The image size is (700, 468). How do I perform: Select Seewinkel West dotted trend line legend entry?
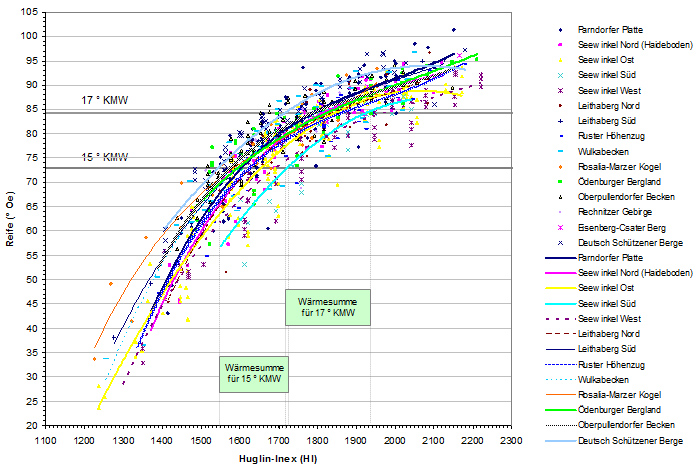click(x=594, y=319)
